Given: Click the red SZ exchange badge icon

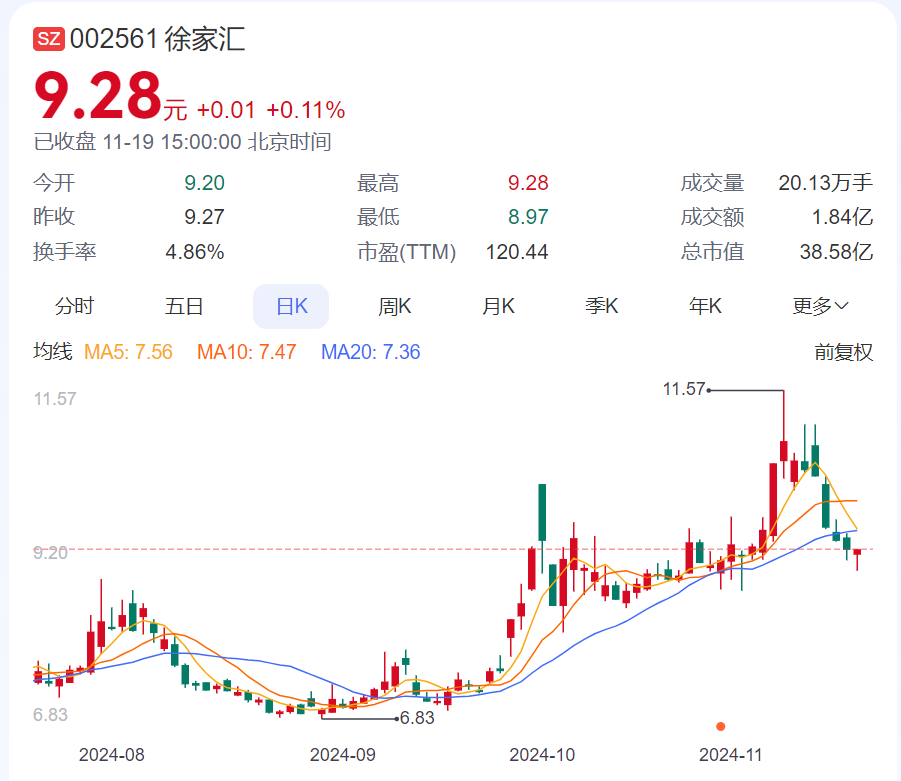Looking at the screenshot, I should click(48, 39).
